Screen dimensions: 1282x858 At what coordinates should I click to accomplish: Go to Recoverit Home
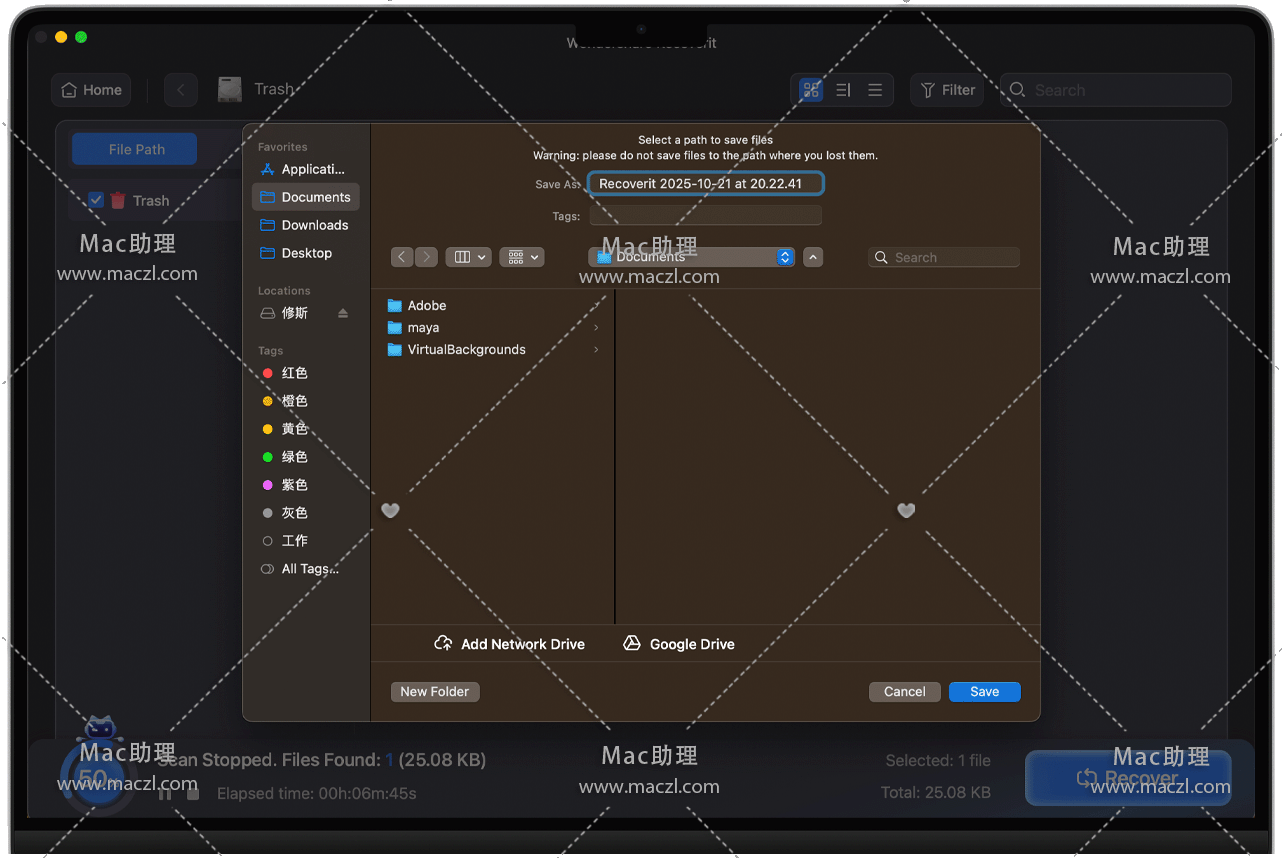coord(91,90)
